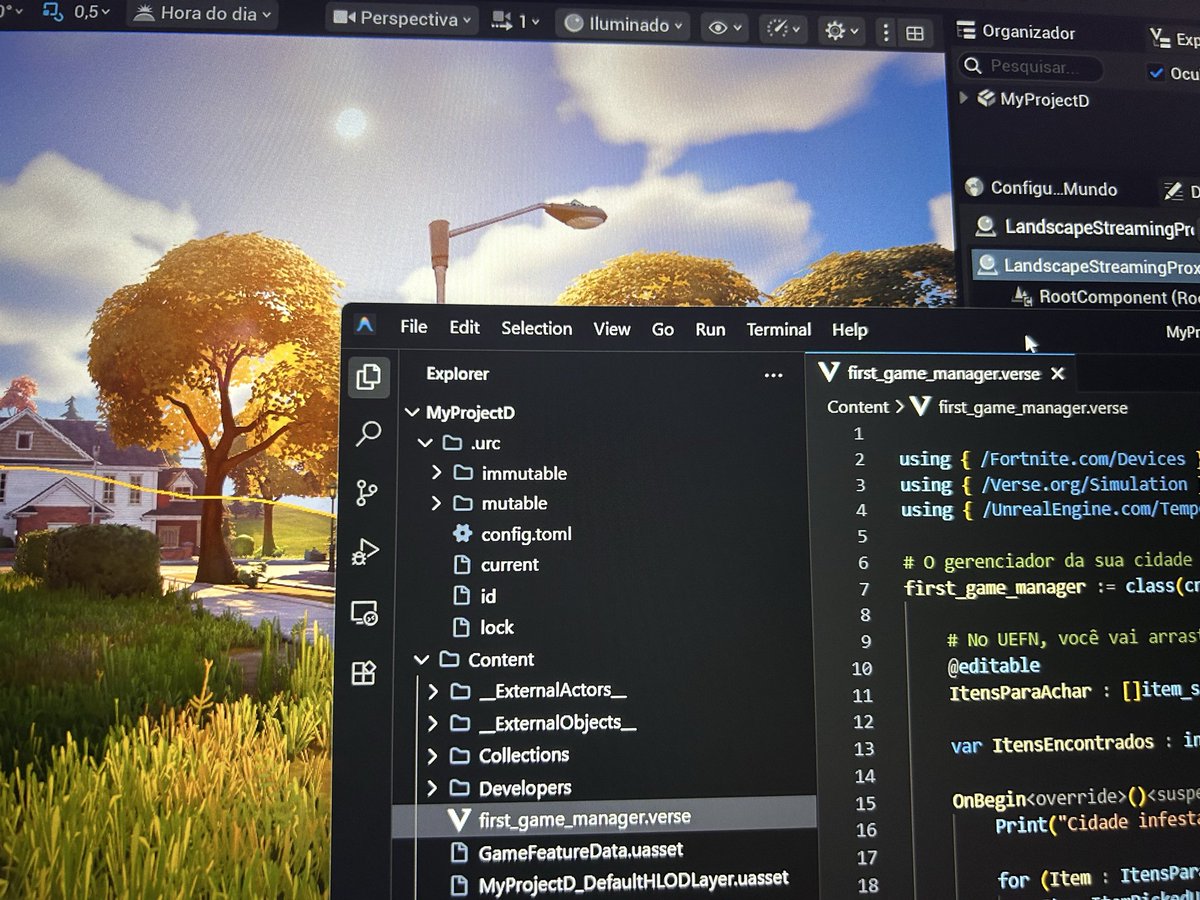Image resolution: width=1200 pixels, height=900 pixels.
Task: Click Verse icon of first_game_manager.verse in tree
Action: point(459,820)
